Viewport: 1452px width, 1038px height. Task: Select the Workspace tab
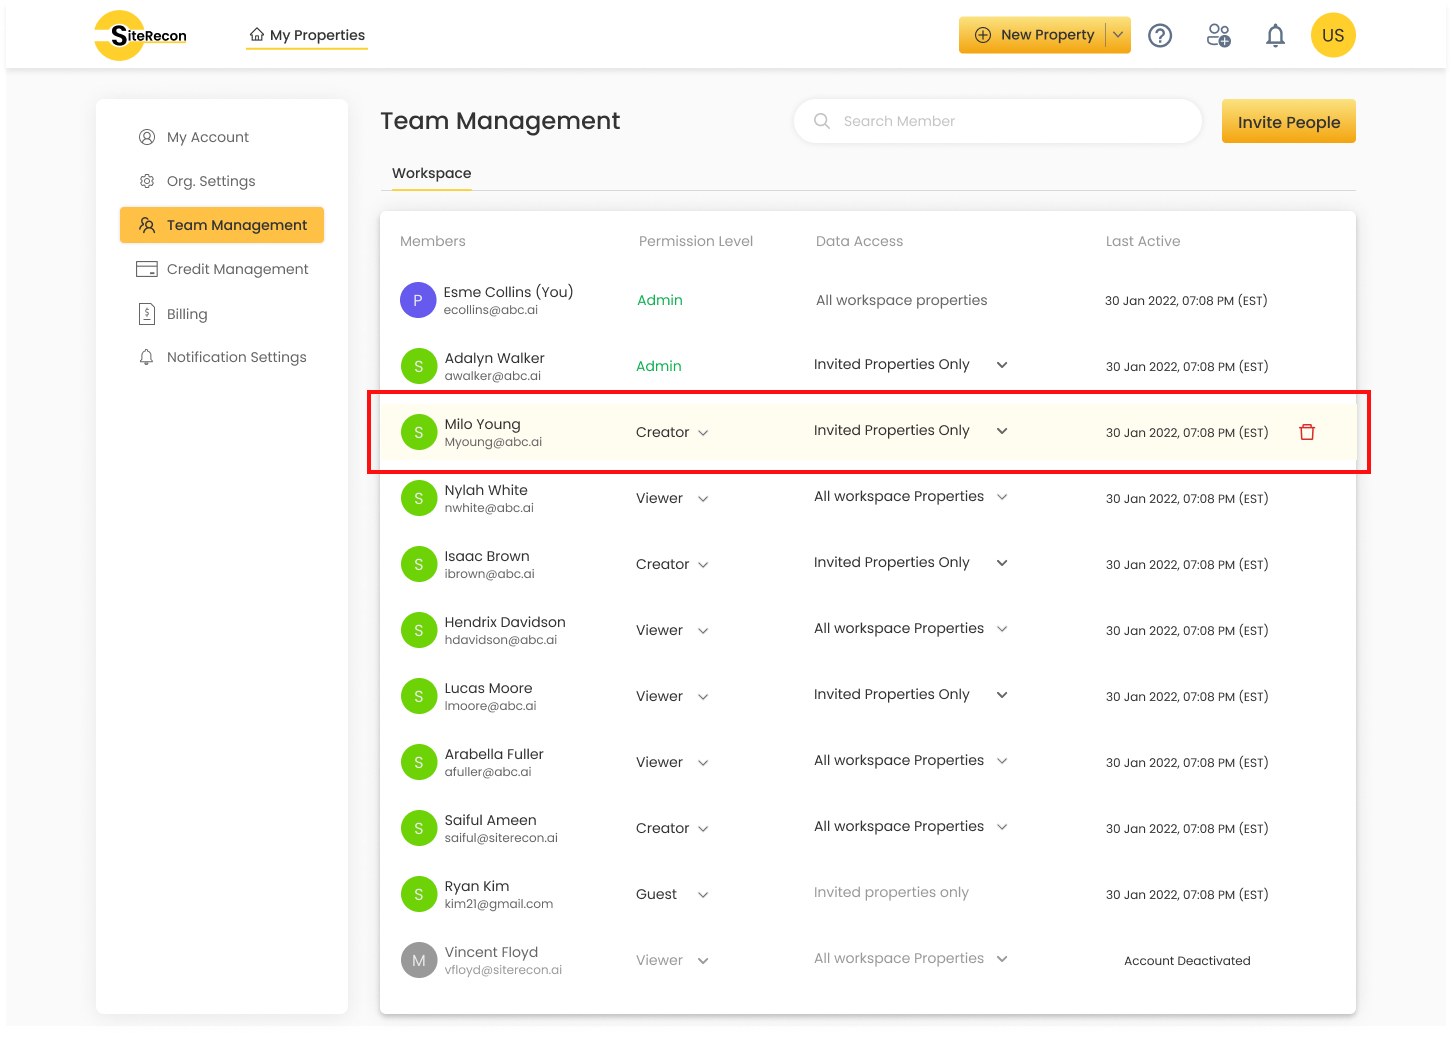(x=431, y=173)
